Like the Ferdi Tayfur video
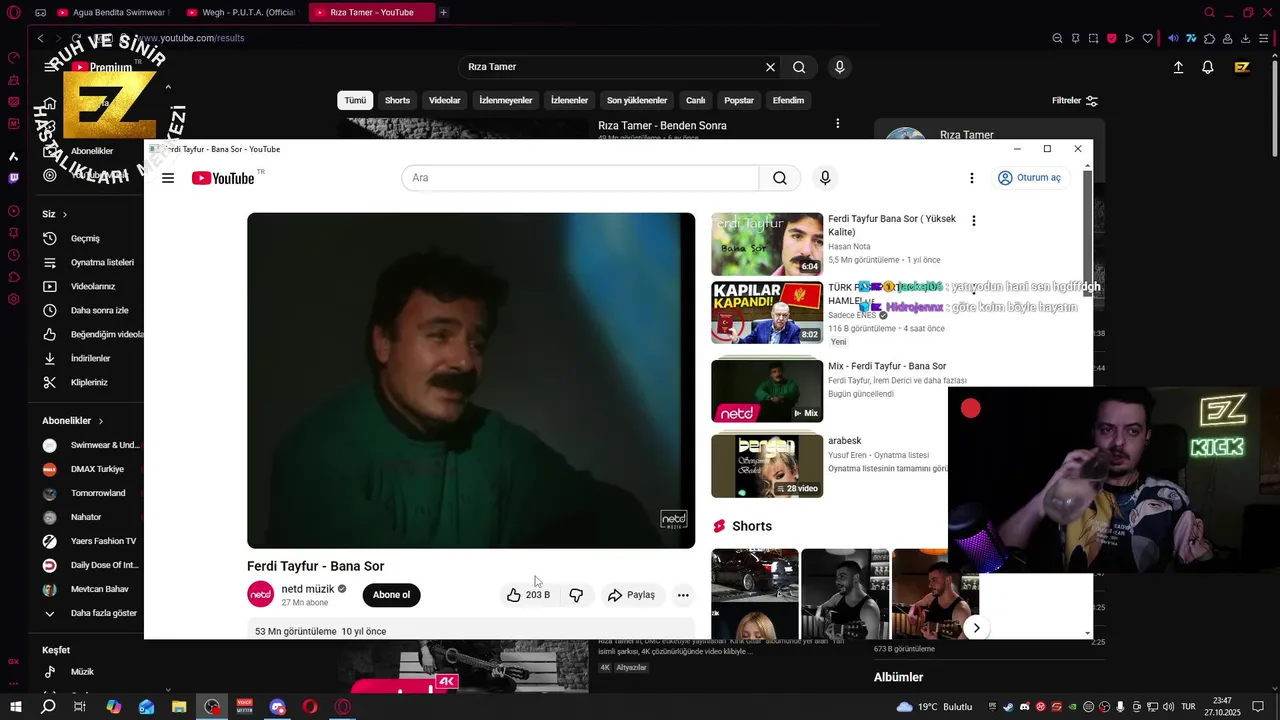The image size is (1280, 720). point(528,595)
